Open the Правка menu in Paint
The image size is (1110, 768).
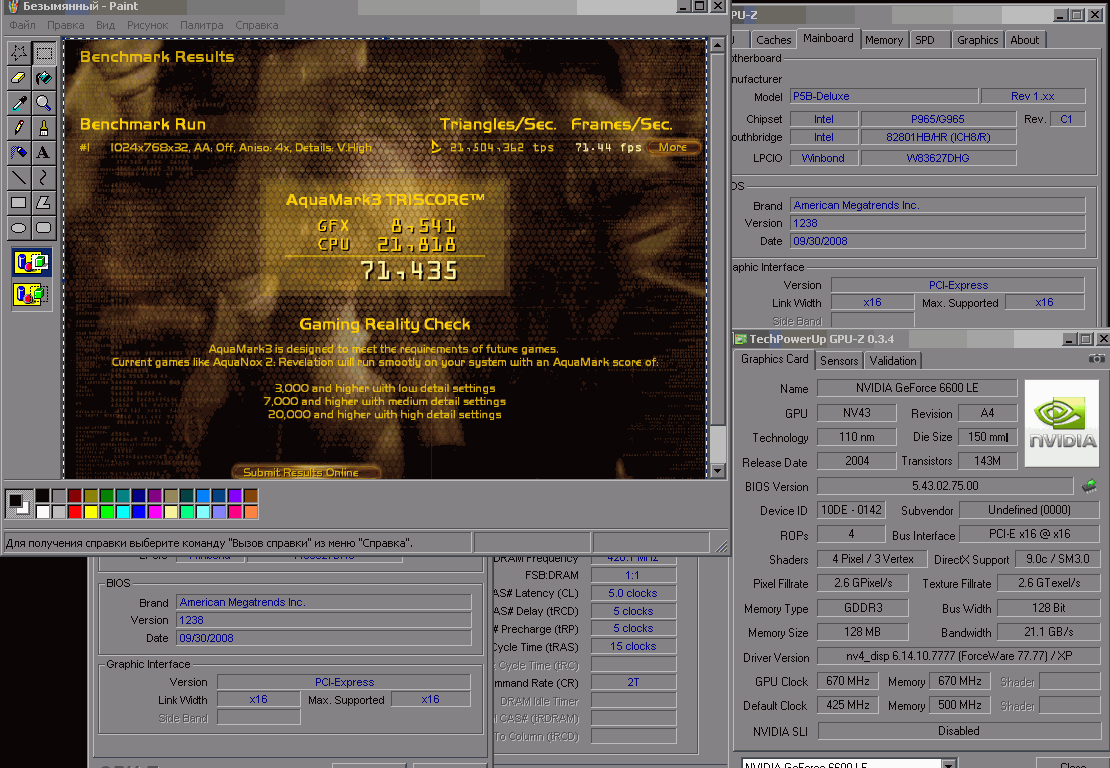point(66,25)
